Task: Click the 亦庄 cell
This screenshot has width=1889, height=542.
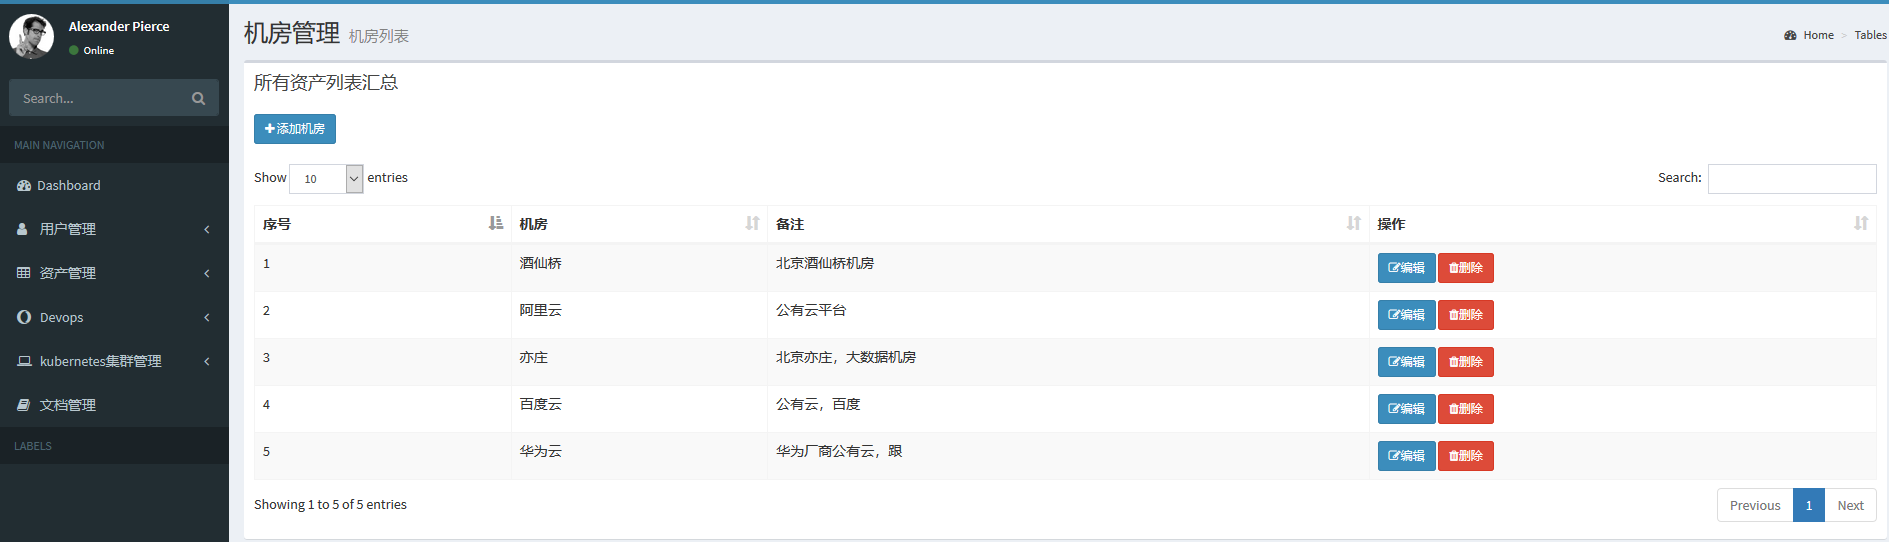Action: pos(639,362)
